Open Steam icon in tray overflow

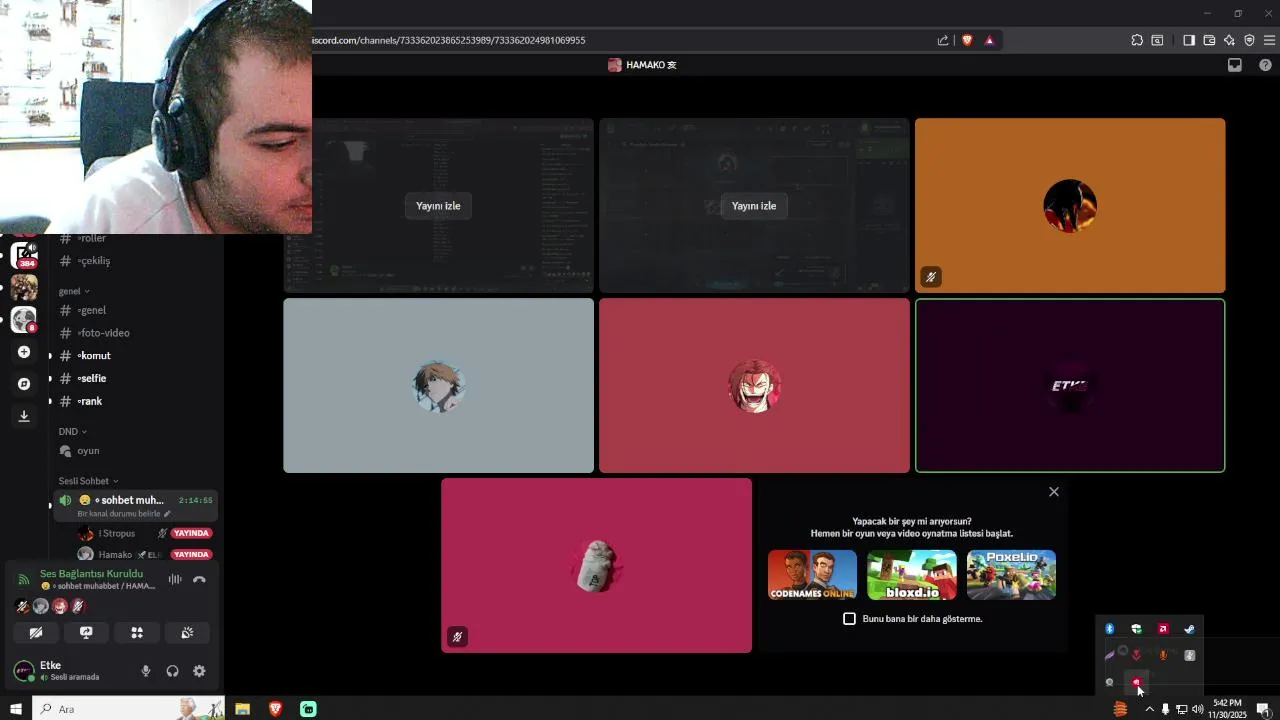pyautogui.click(x=1189, y=629)
